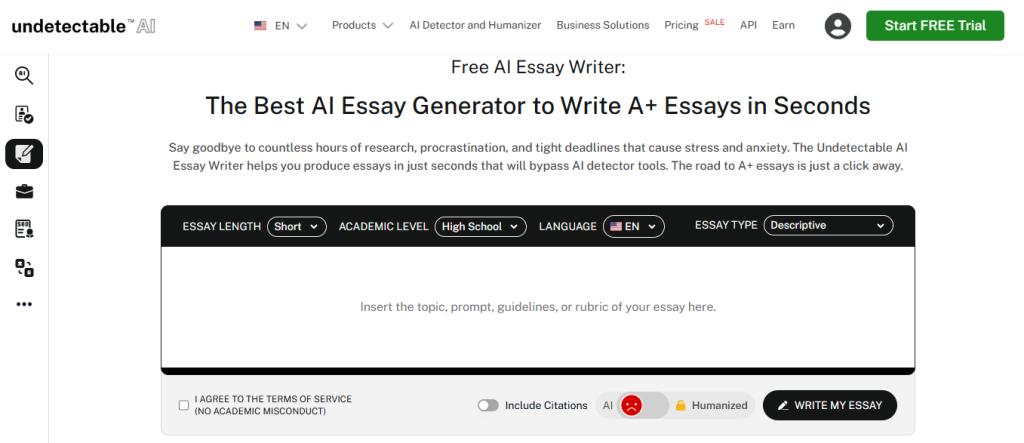Open Business Solutions page
The height and width of the screenshot is (443, 1024).
click(x=603, y=25)
